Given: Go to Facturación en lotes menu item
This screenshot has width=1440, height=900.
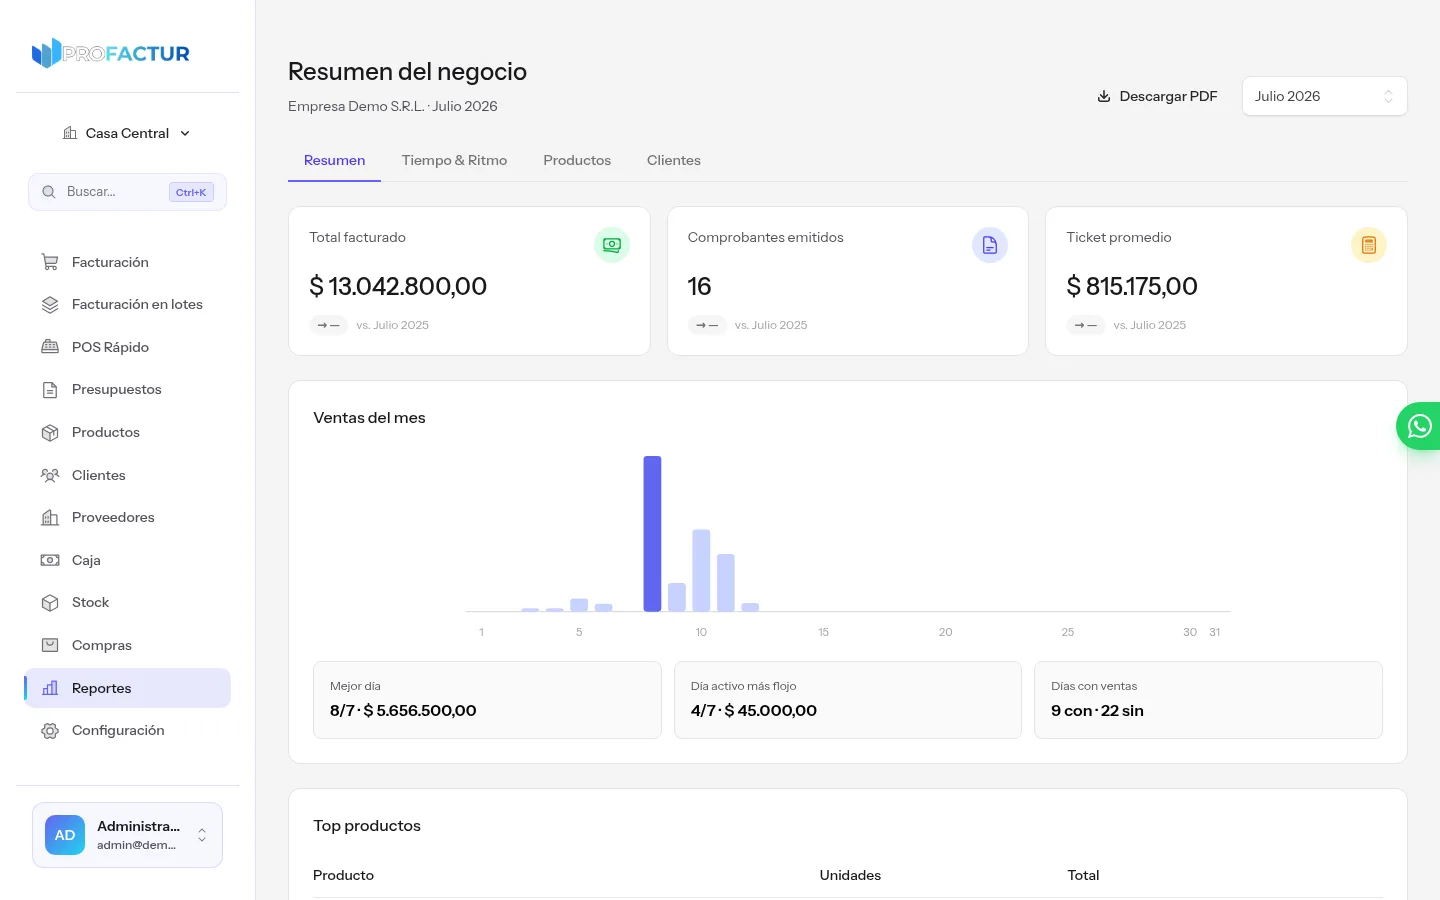Looking at the screenshot, I should point(128,305).
